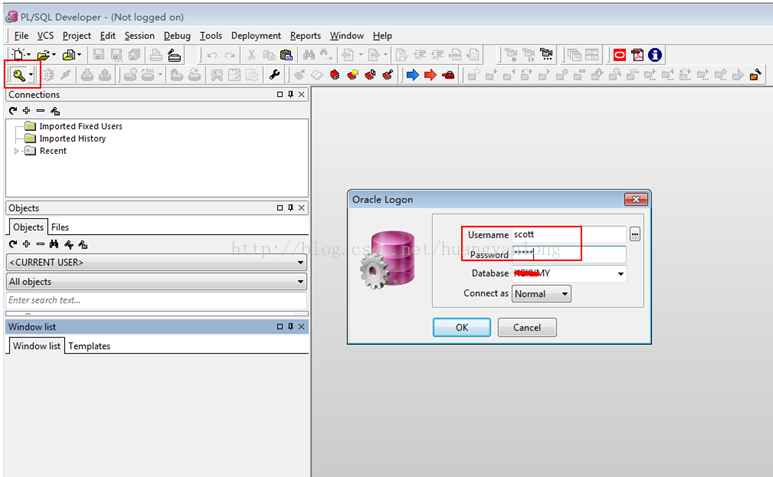Maximize the Objects panel square icon

(x=280, y=207)
